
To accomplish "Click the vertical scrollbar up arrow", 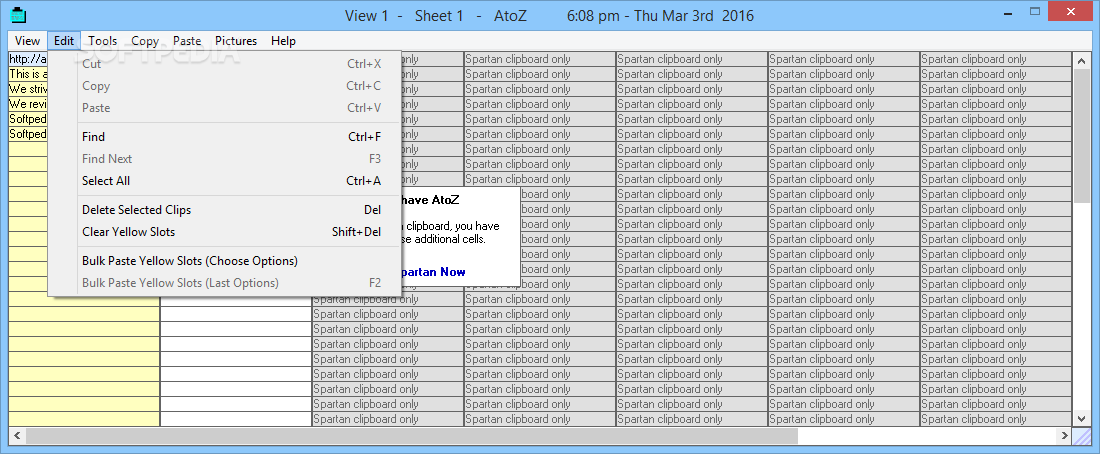I will click(1081, 59).
